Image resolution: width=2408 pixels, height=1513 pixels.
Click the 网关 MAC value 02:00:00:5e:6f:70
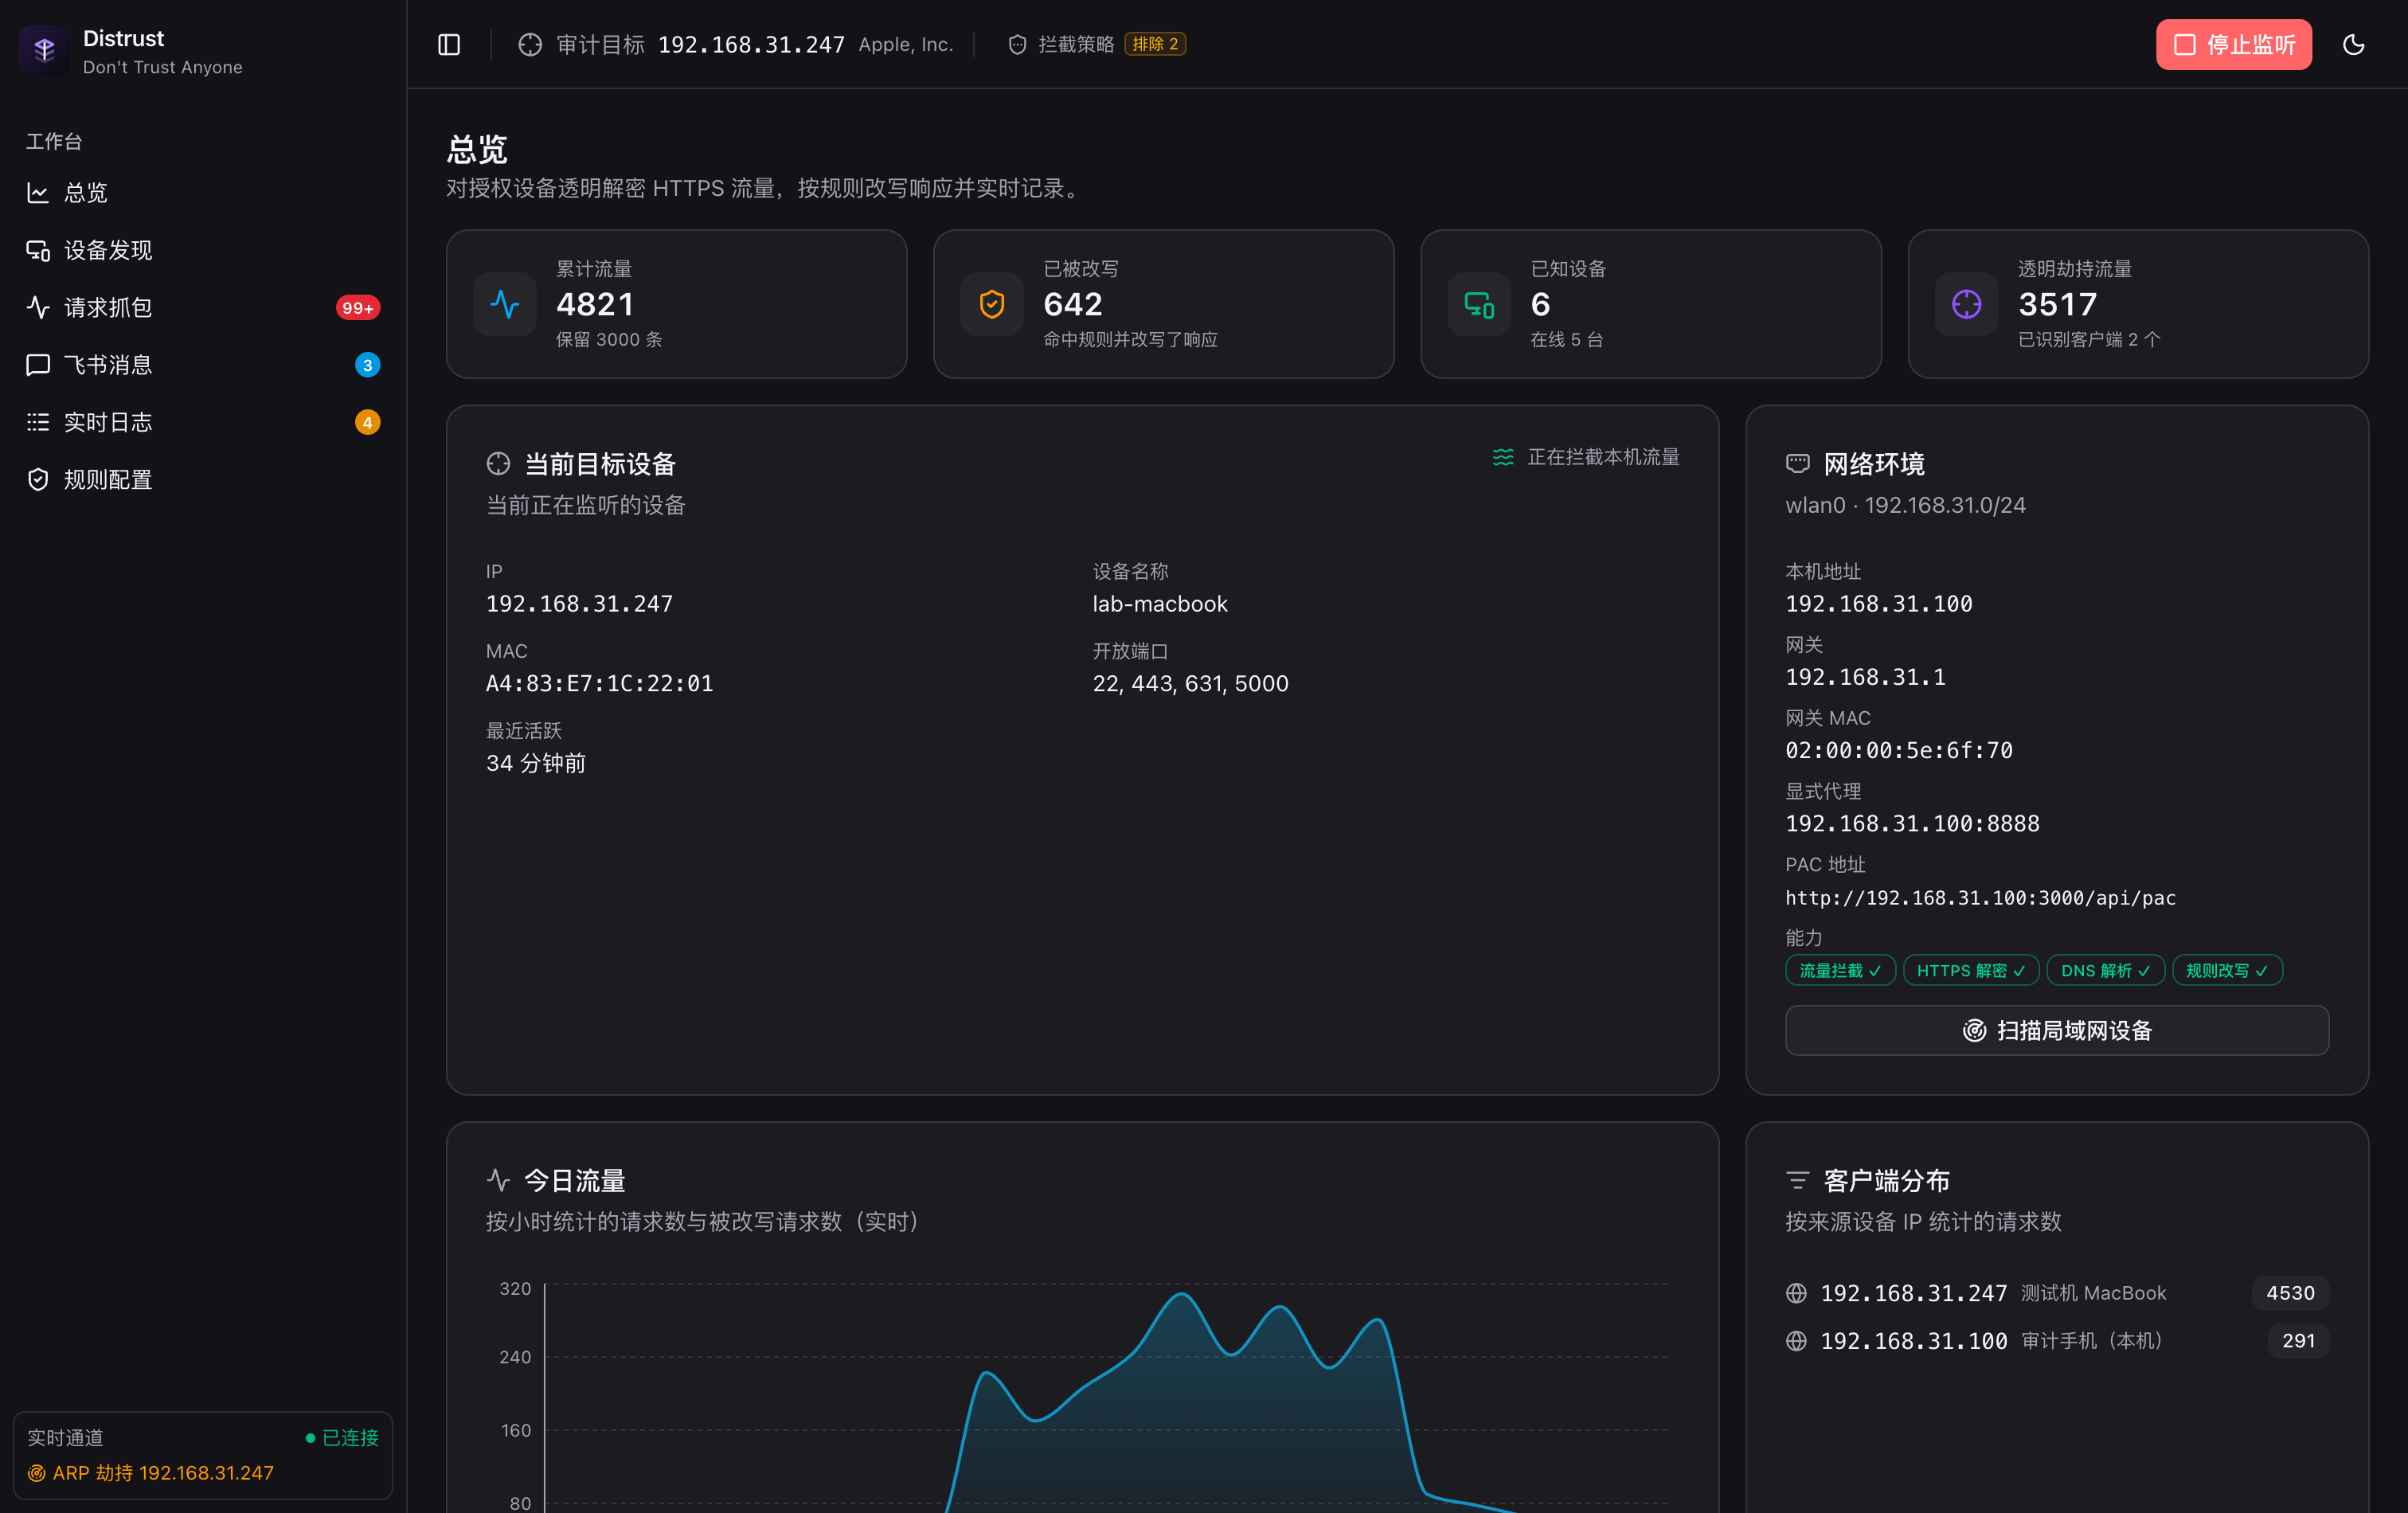coord(1899,750)
